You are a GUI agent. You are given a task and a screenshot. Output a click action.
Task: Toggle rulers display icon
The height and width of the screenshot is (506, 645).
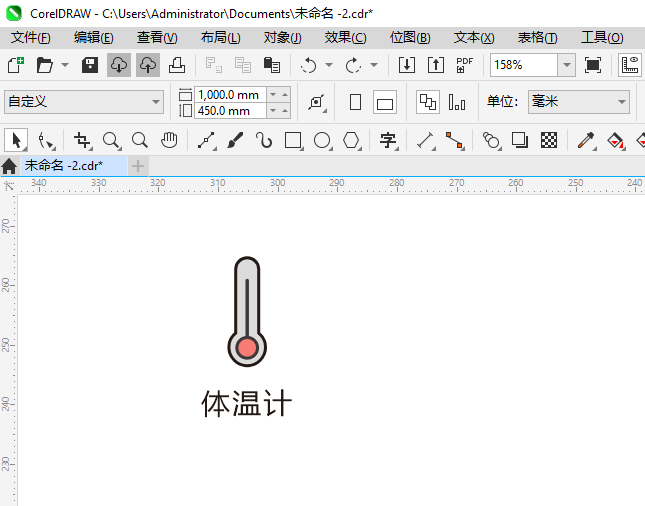click(630, 65)
